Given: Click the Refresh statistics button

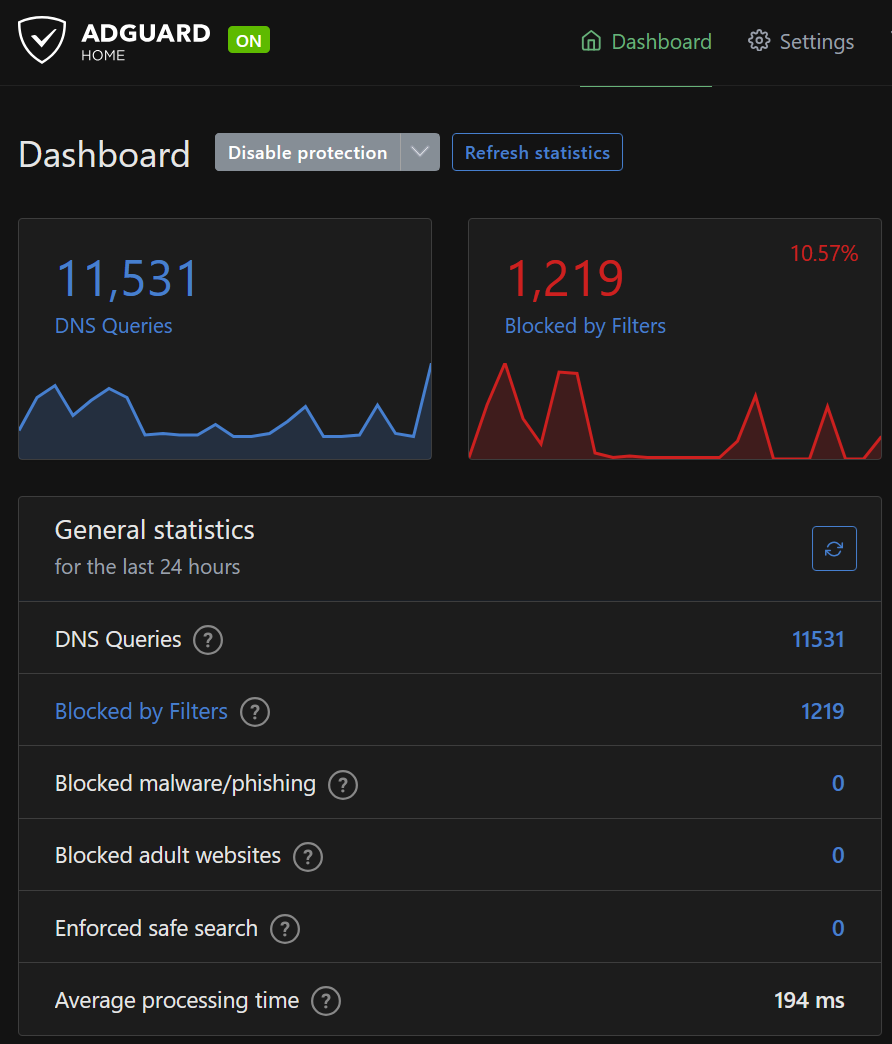Looking at the screenshot, I should tap(537, 151).
